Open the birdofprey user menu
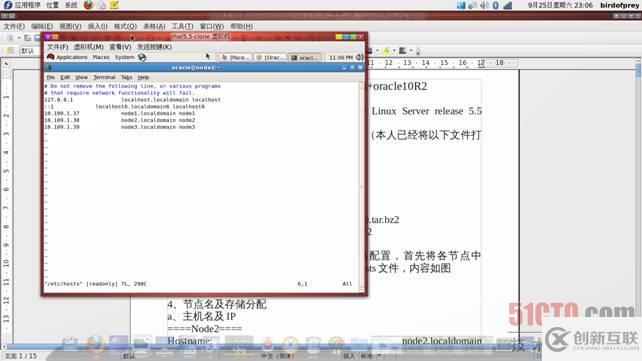The image size is (642, 361). pyautogui.click(x=619, y=5)
